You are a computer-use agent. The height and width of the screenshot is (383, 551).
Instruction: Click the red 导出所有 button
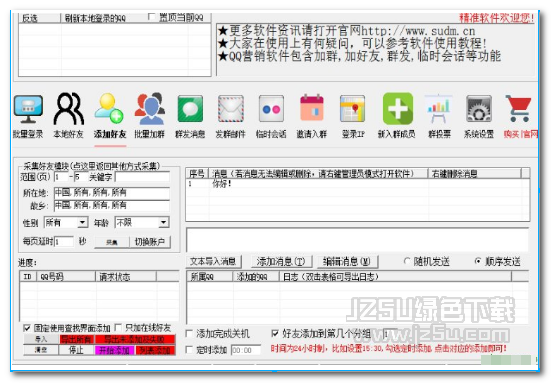click(76, 339)
